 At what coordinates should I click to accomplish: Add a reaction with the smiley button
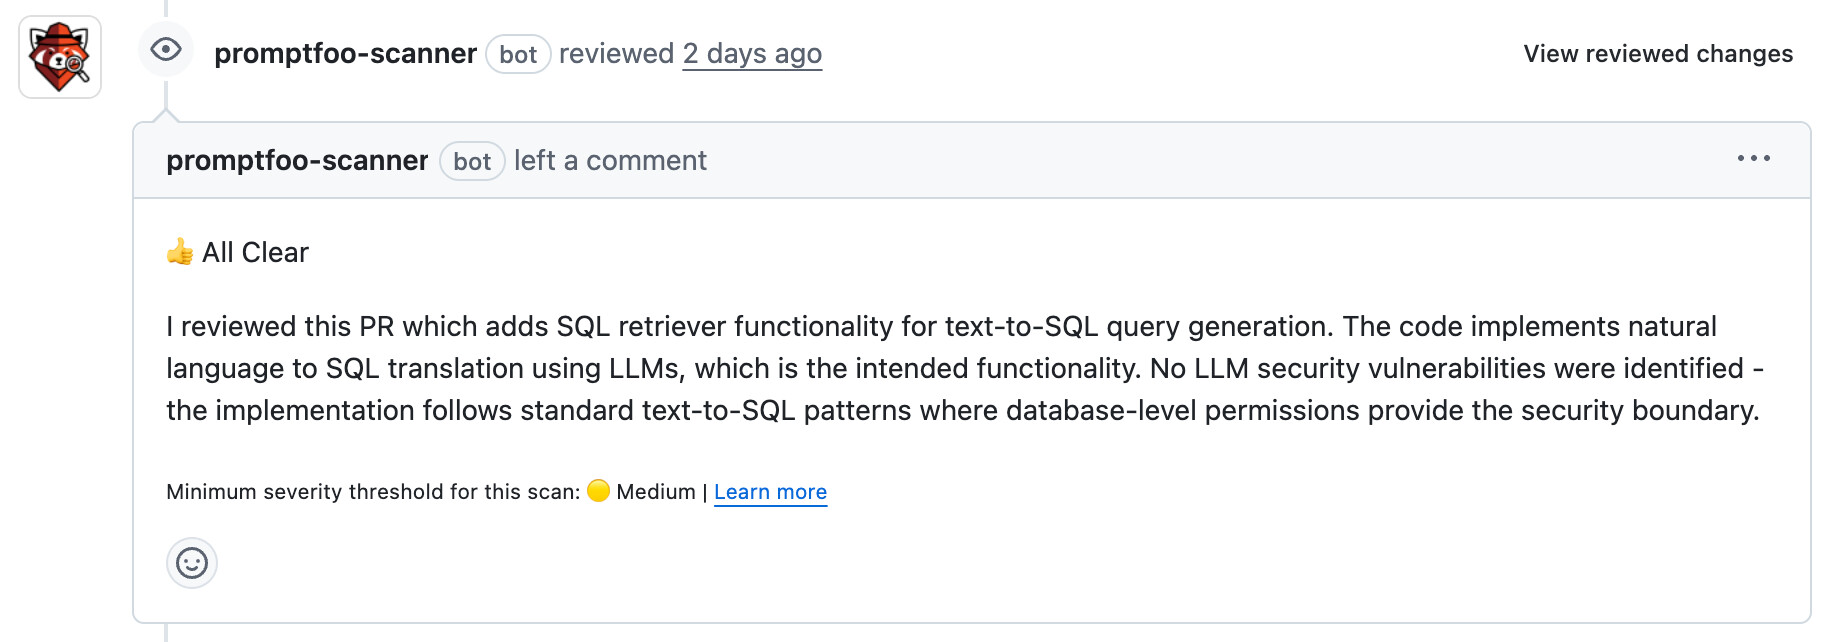point(192,563)
